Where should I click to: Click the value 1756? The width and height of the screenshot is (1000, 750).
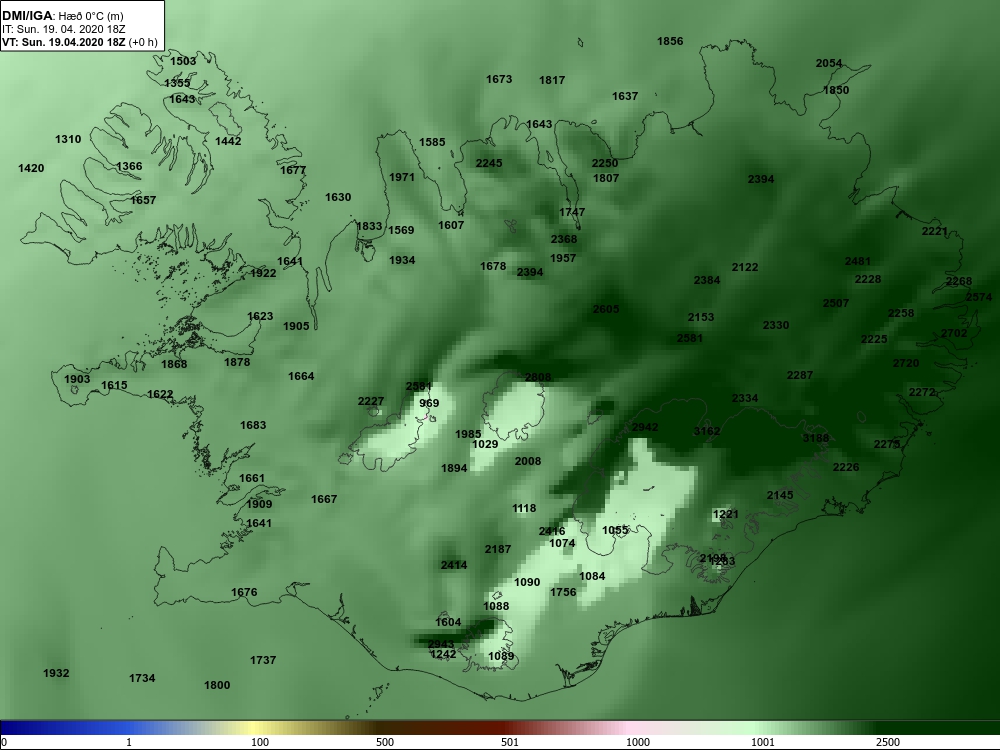(x=562, y=592)
